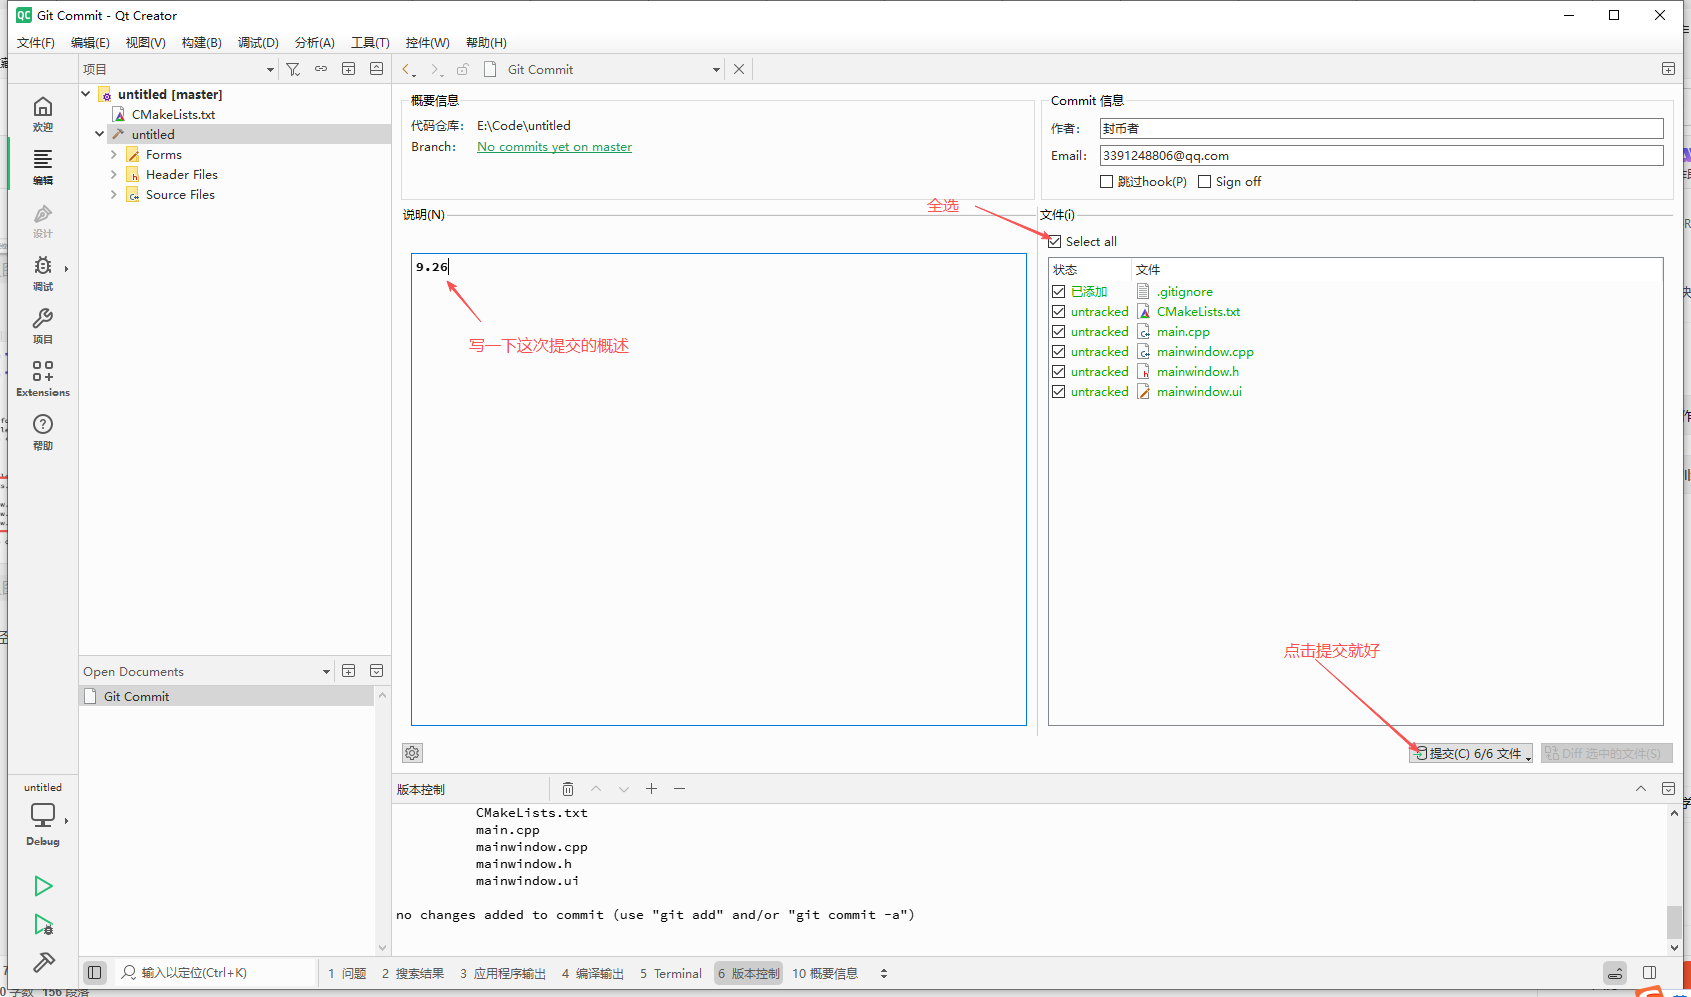This screenshot has width=1691, height=997.
Task: Zoom out output with minus icon
Action: click(679, 789)
